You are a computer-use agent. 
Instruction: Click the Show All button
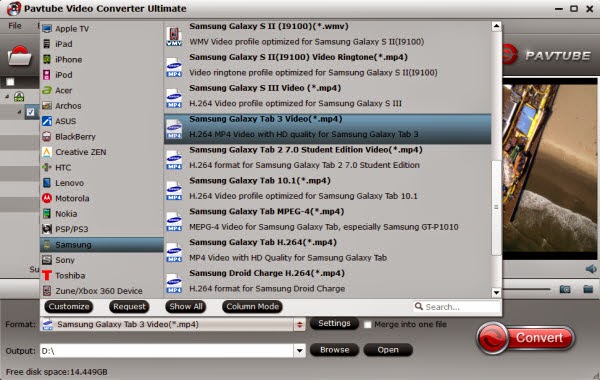coord(186,307)
